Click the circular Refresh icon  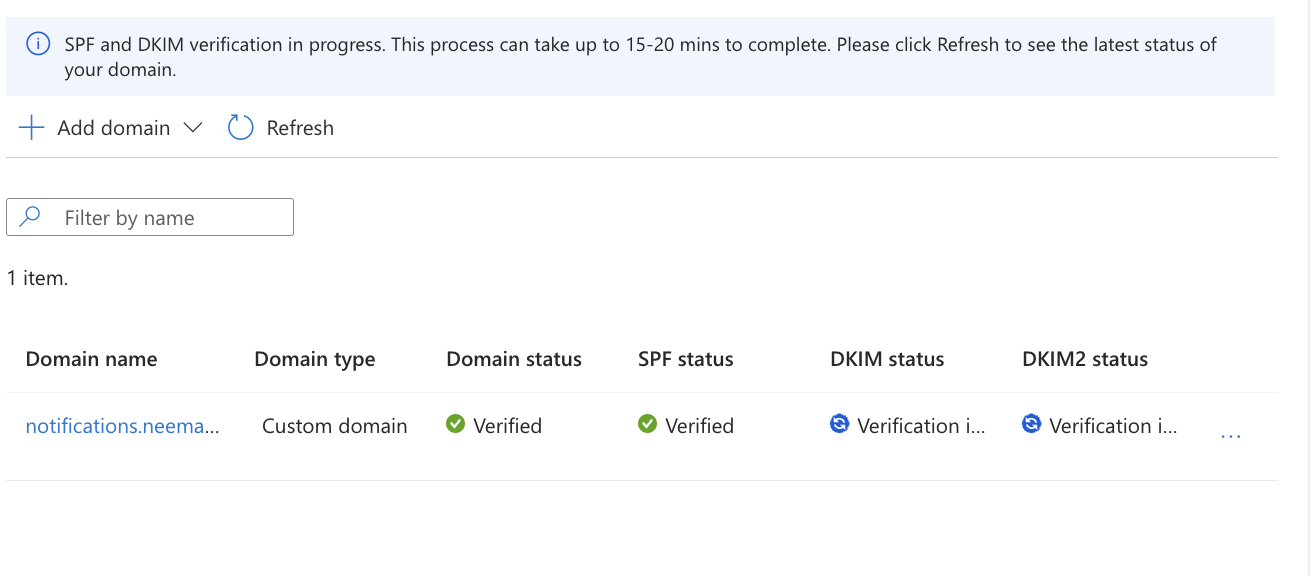pos(240,128)
